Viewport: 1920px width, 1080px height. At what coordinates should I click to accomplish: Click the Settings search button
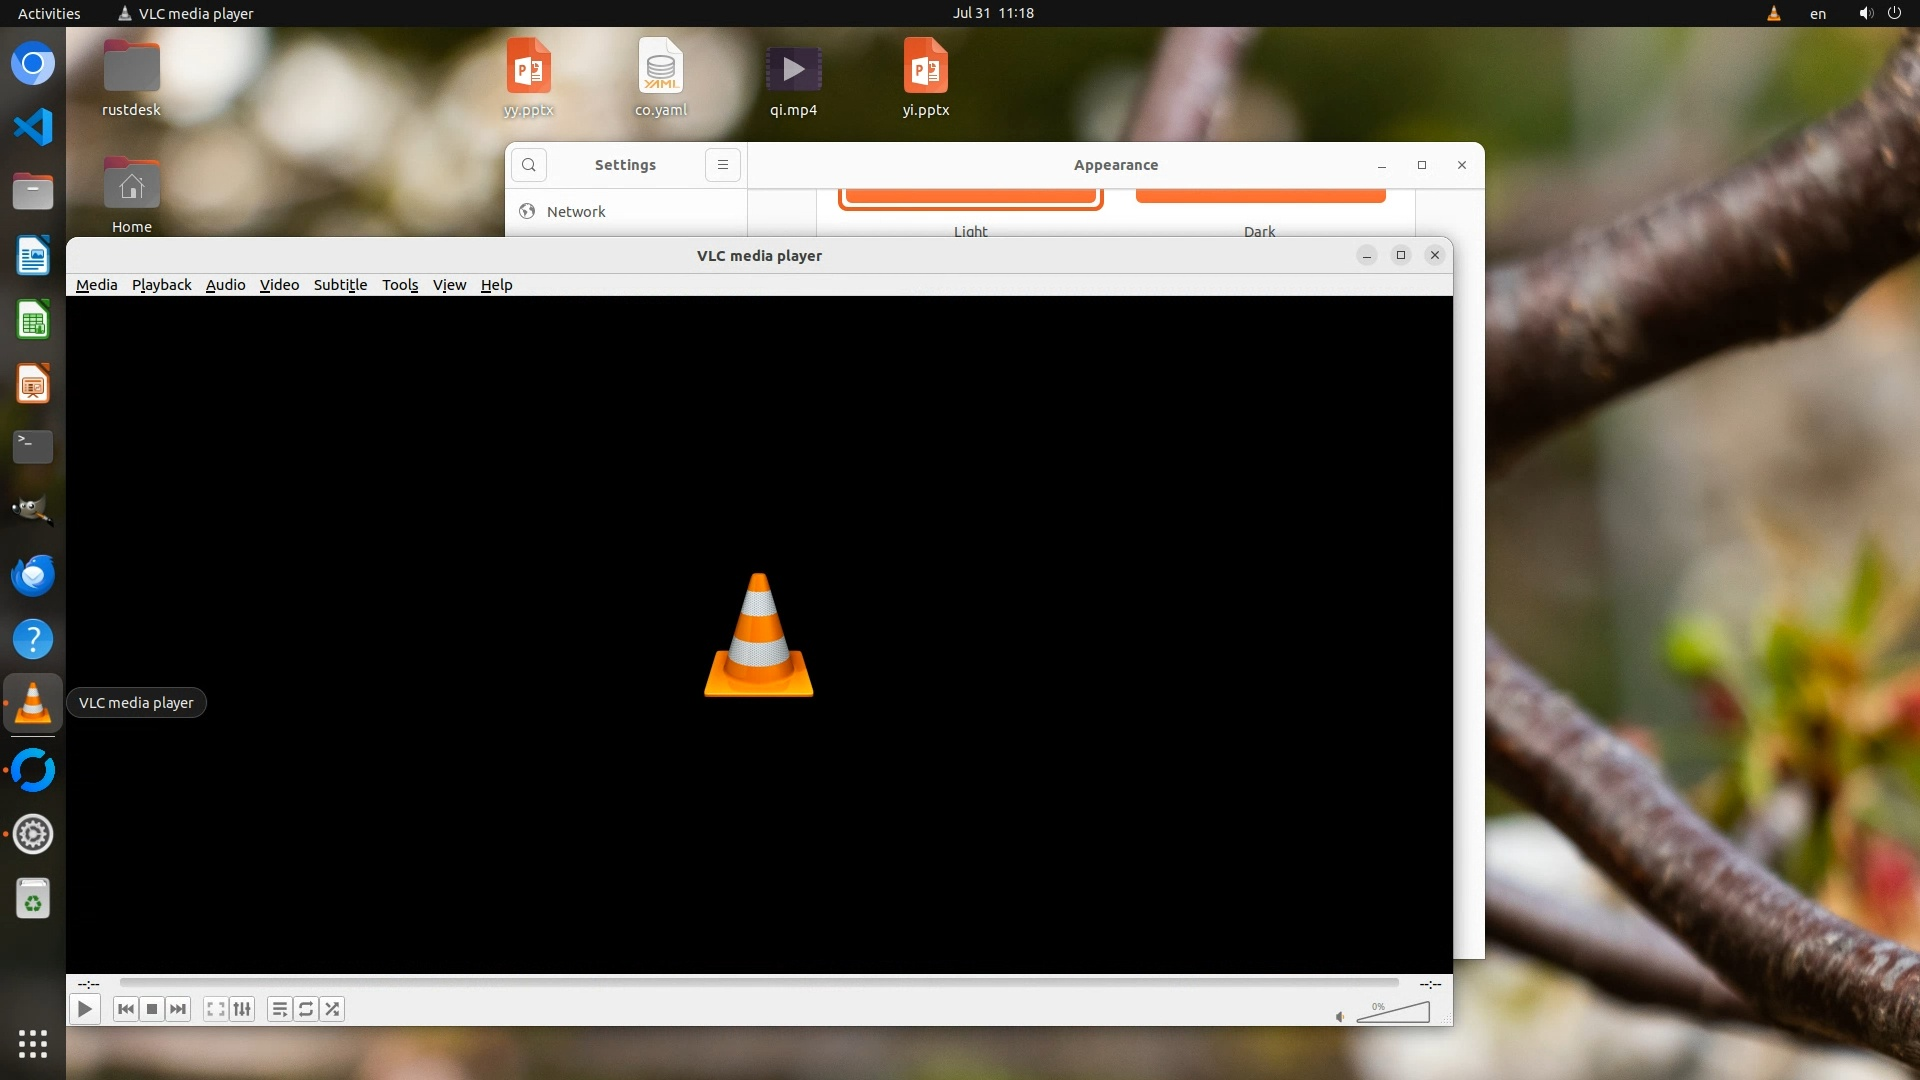pyautogui.click(x=529, y=165)
